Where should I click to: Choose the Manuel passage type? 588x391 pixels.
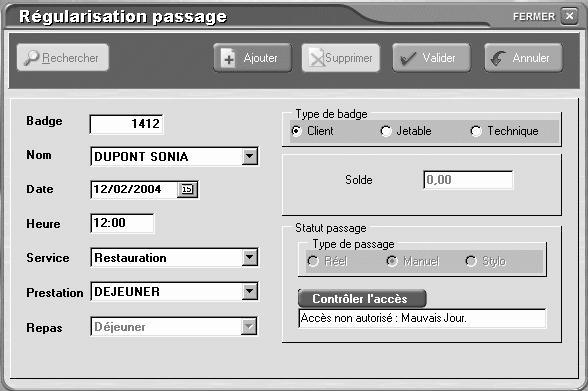(392, 261)
